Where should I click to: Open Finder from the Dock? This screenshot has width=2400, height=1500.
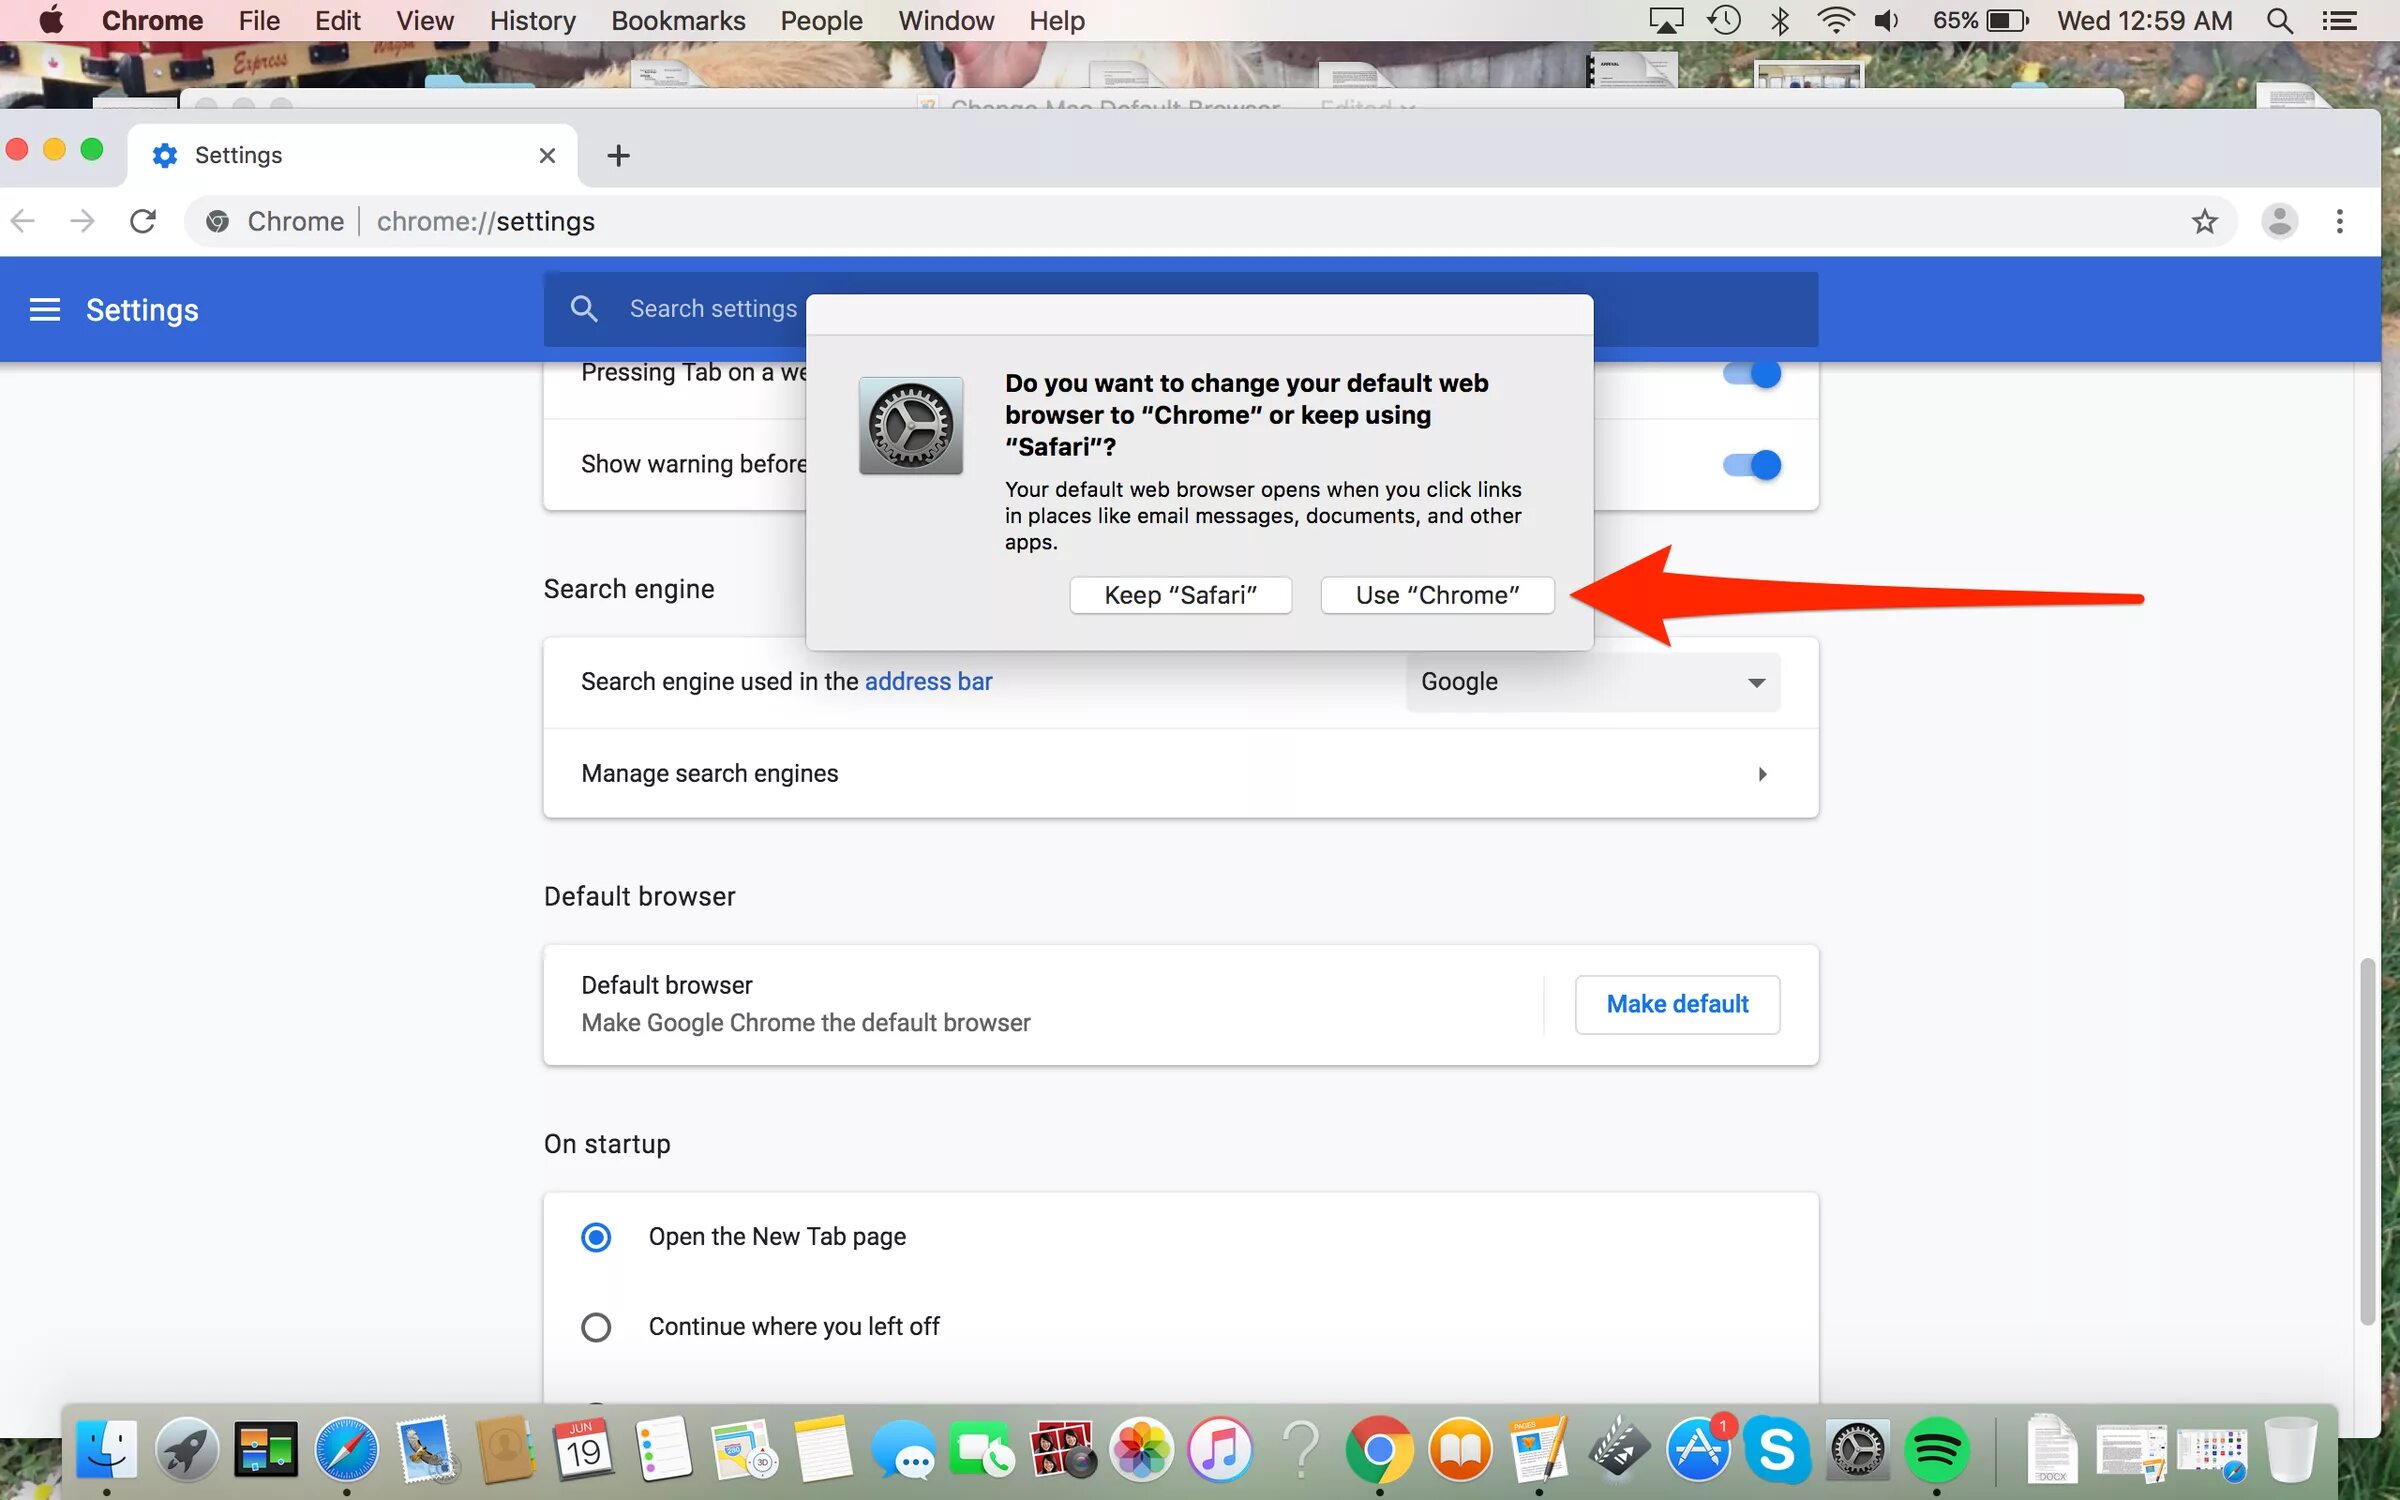click(x=107, y=1450)
